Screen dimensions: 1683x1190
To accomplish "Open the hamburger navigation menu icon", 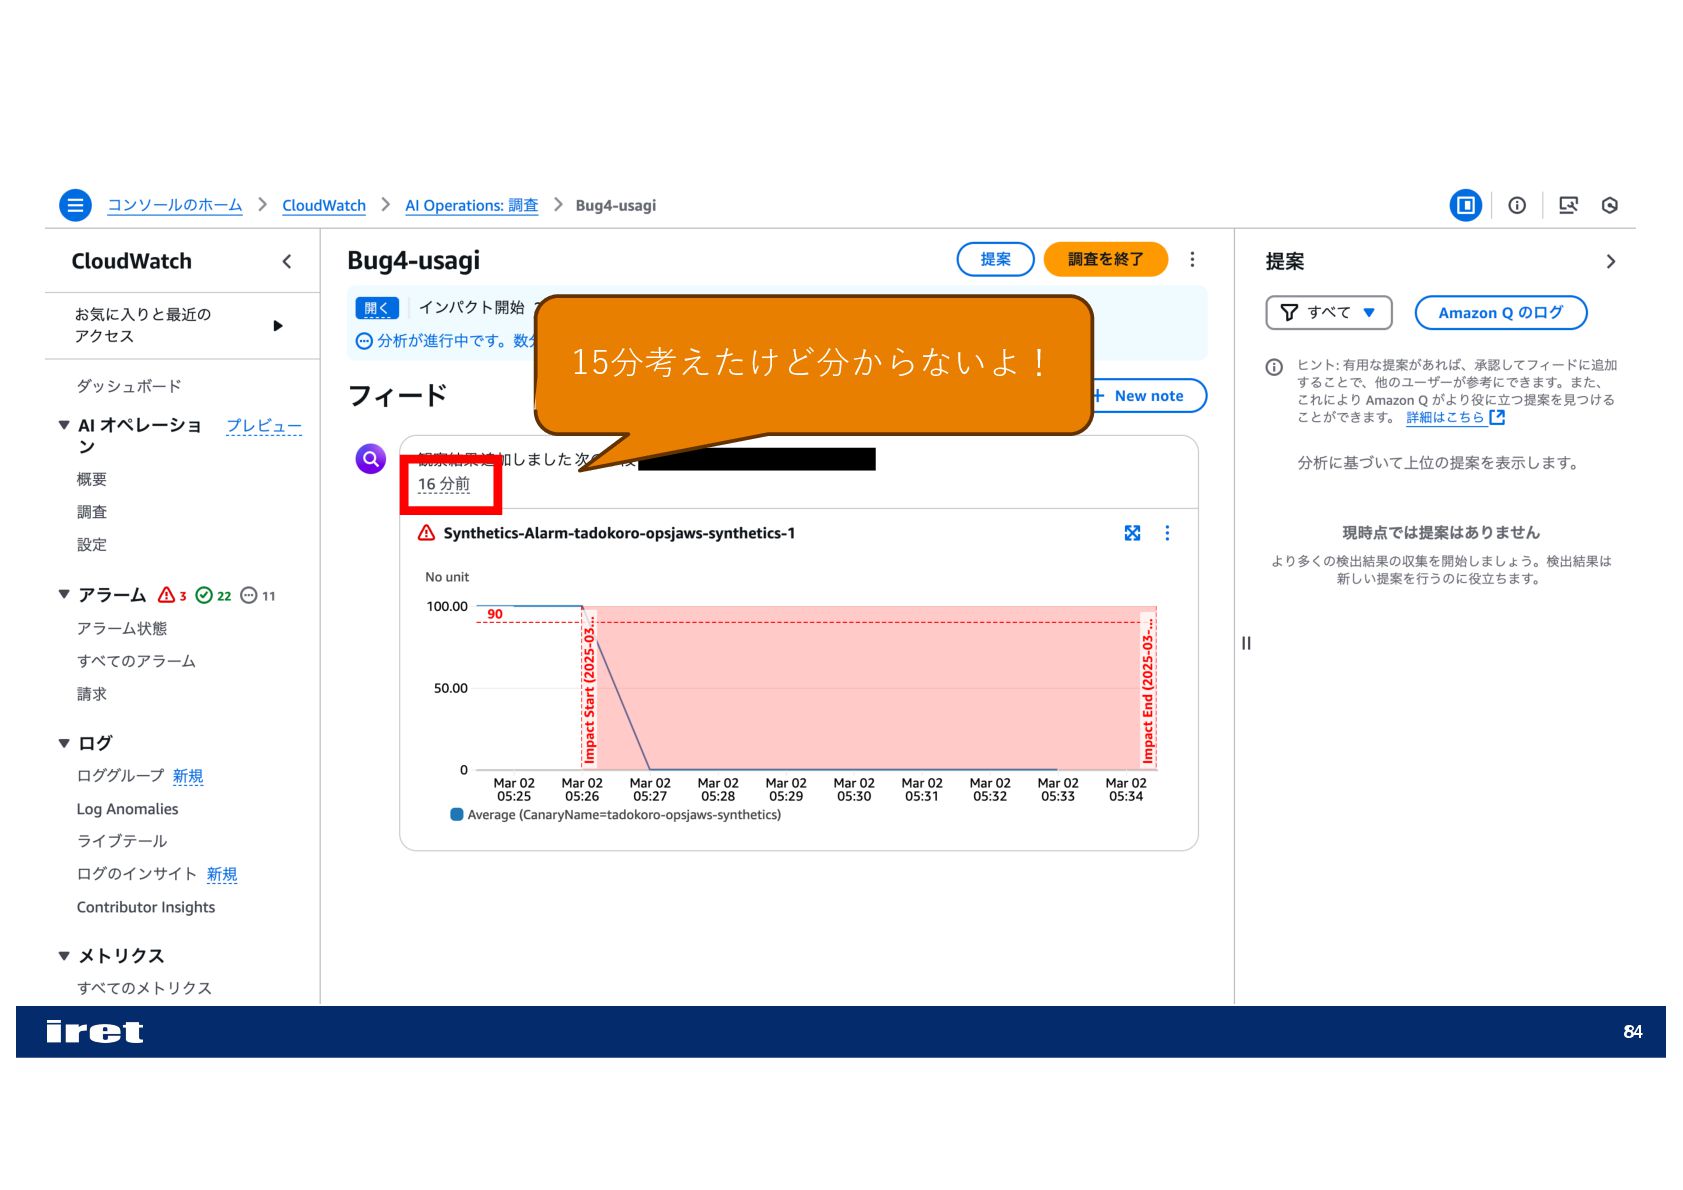I will click(75, 205).
